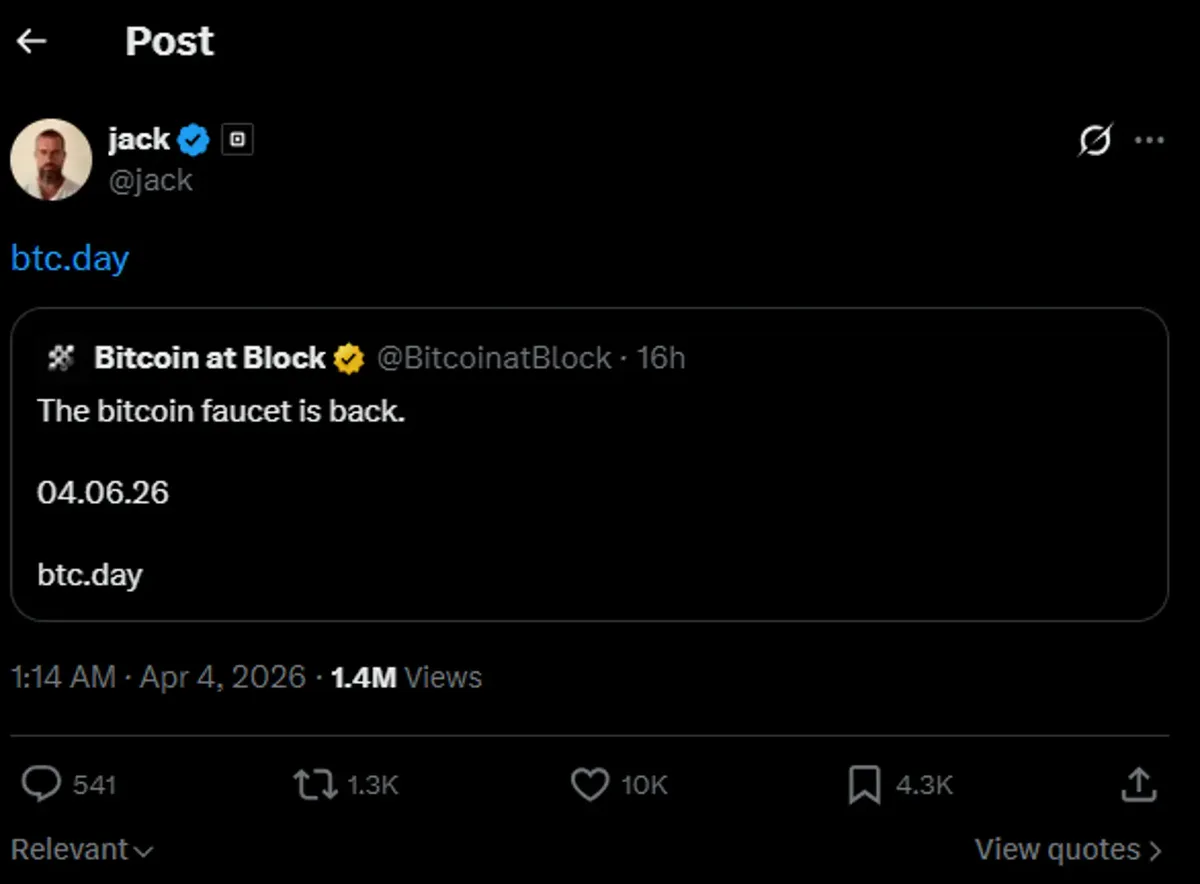Bookmark the post using the bookmark icon
This screenshot has width=1200, height=884.
click(866, 784)
